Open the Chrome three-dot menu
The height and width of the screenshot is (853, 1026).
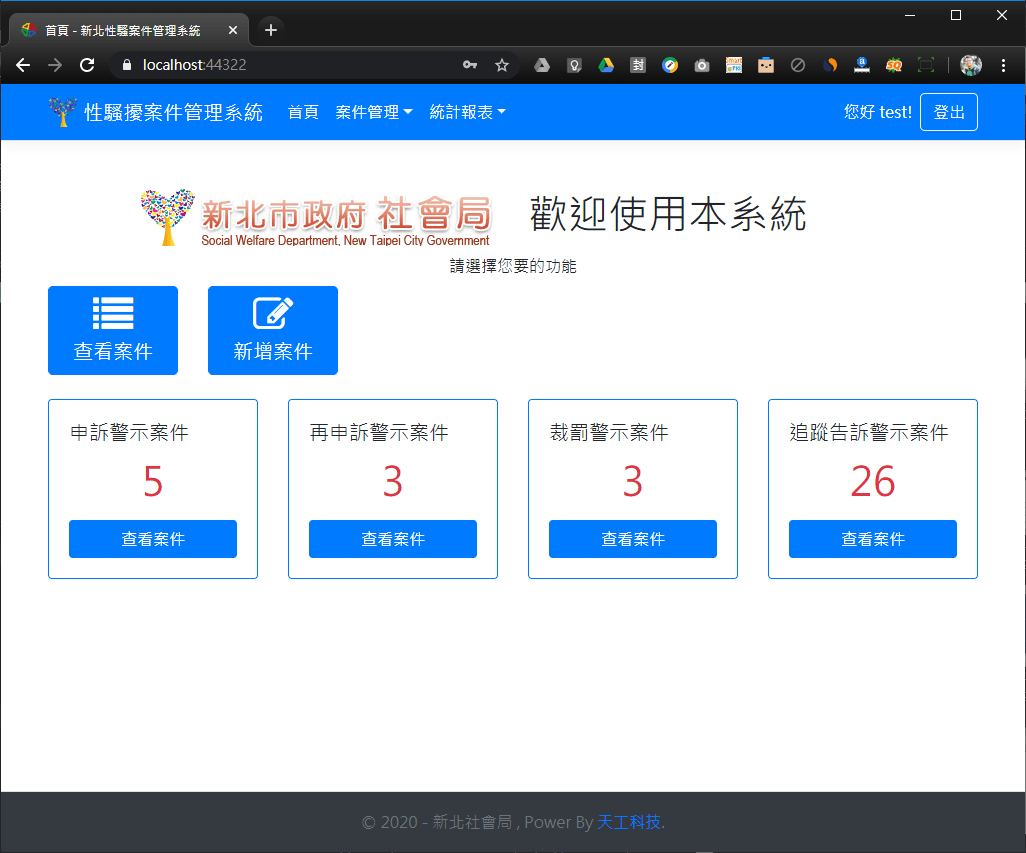(x=1003, y=65)
